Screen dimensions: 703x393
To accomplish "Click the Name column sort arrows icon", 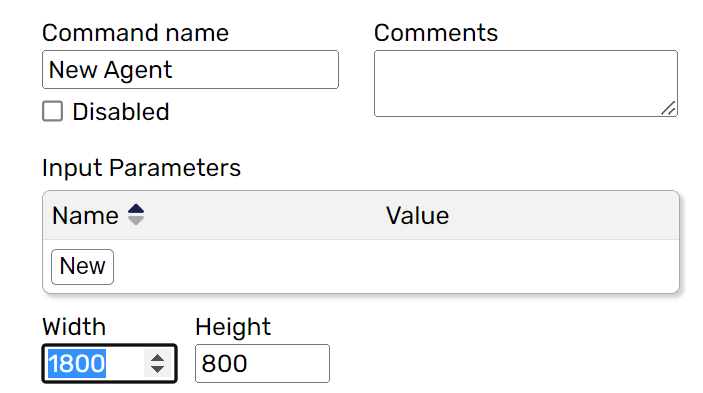I will pyautogui.click(x=136, y=215).
